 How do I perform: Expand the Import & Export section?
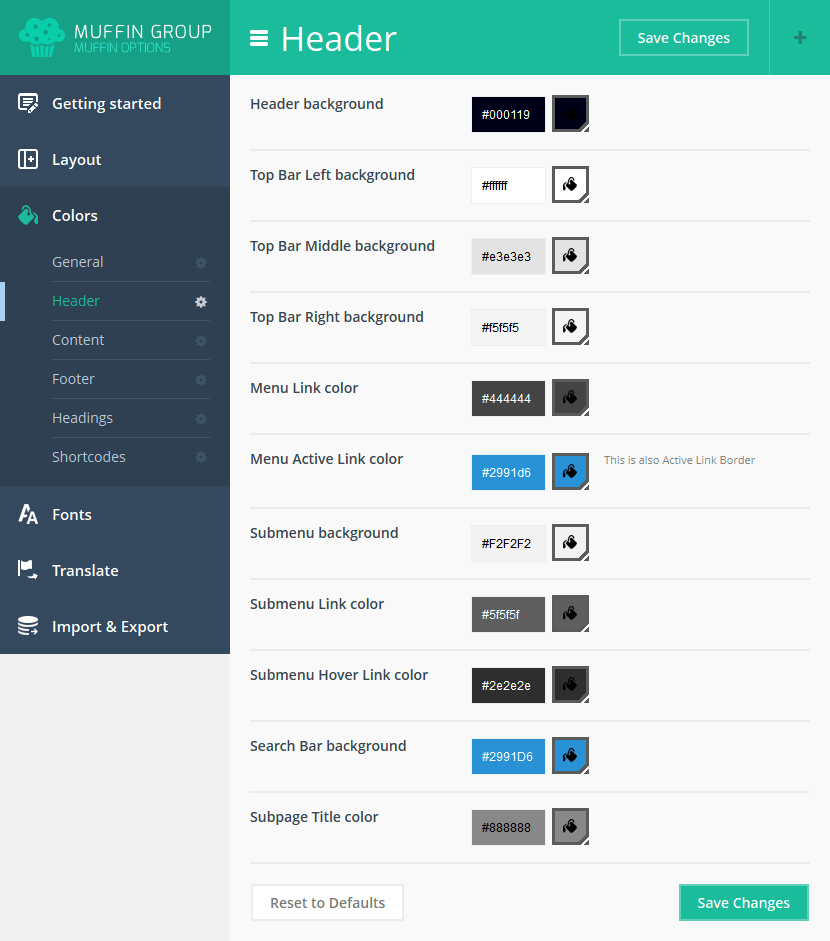pyautogui.click(x=110, y=627)
